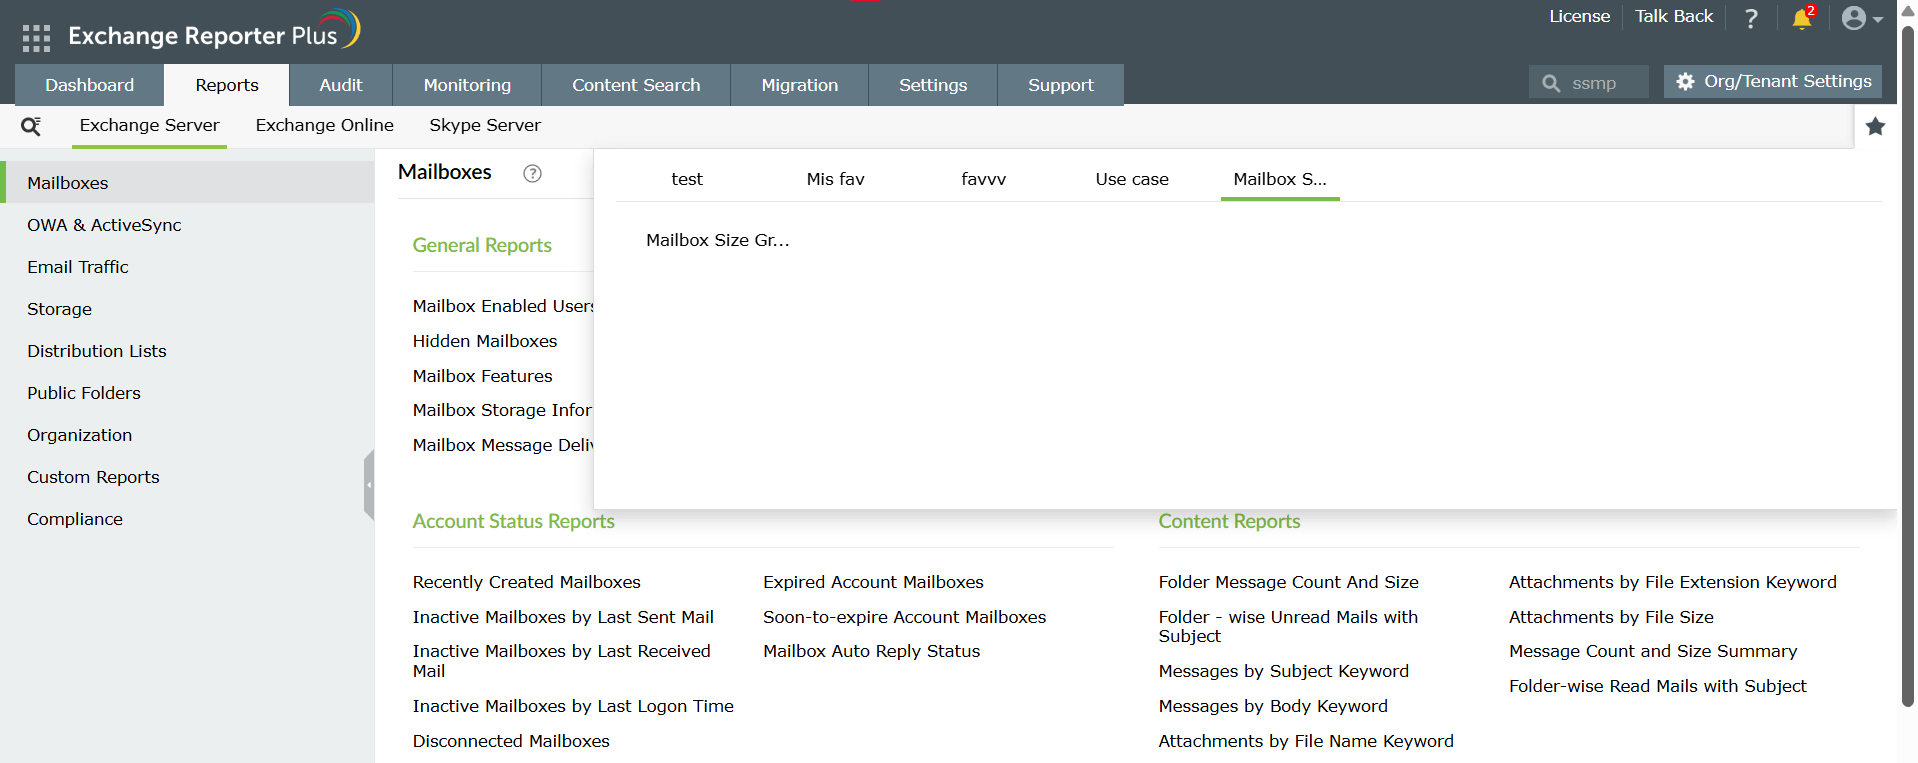This screenshot has height=763, width=1918.
Task: Open Folder - wise Unread Mails with Subject
Action: (1288, 626)
